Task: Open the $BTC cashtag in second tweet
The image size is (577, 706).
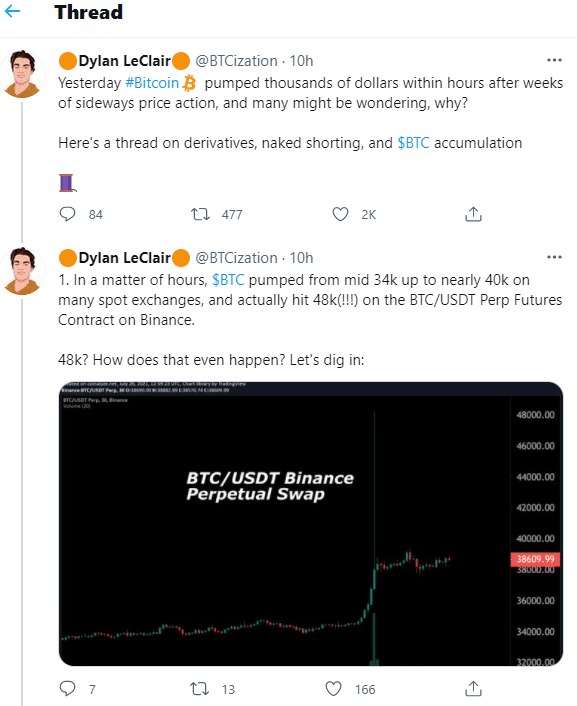Action: (228, 280)
